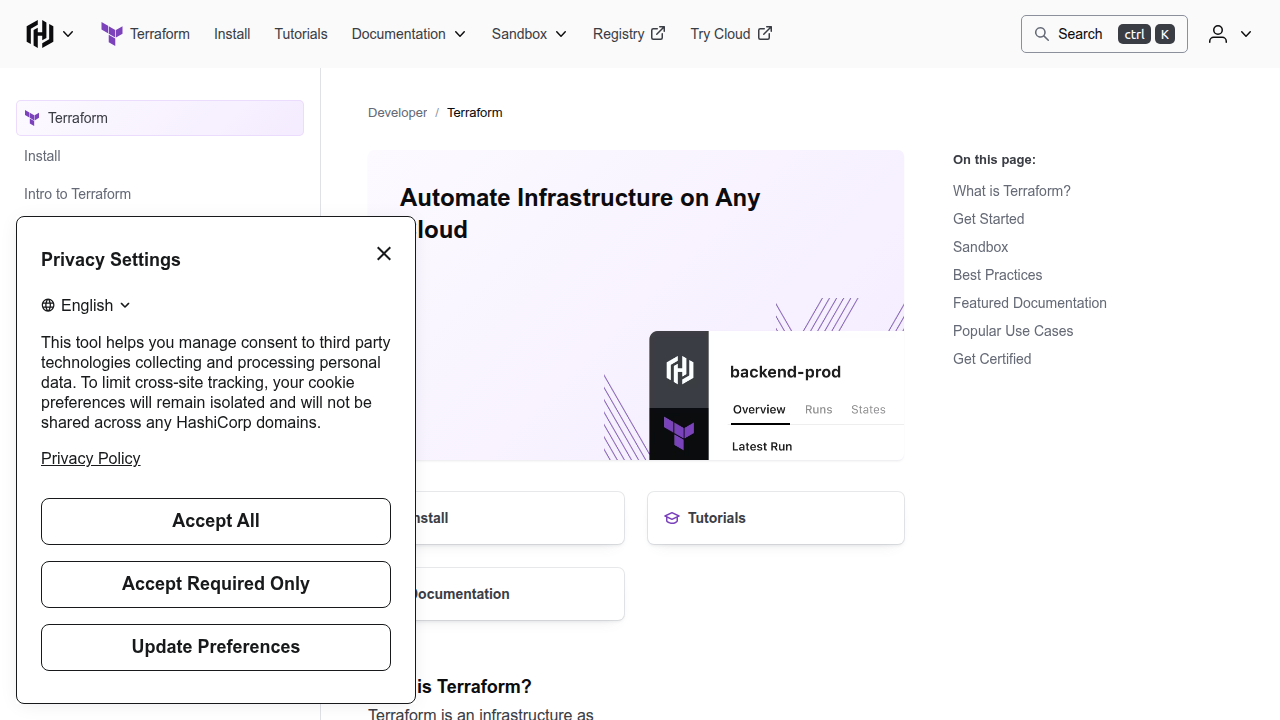Click the Terraform logo in top navigation
This screenshot has width=1280, height=720.
tap(112, 34)
